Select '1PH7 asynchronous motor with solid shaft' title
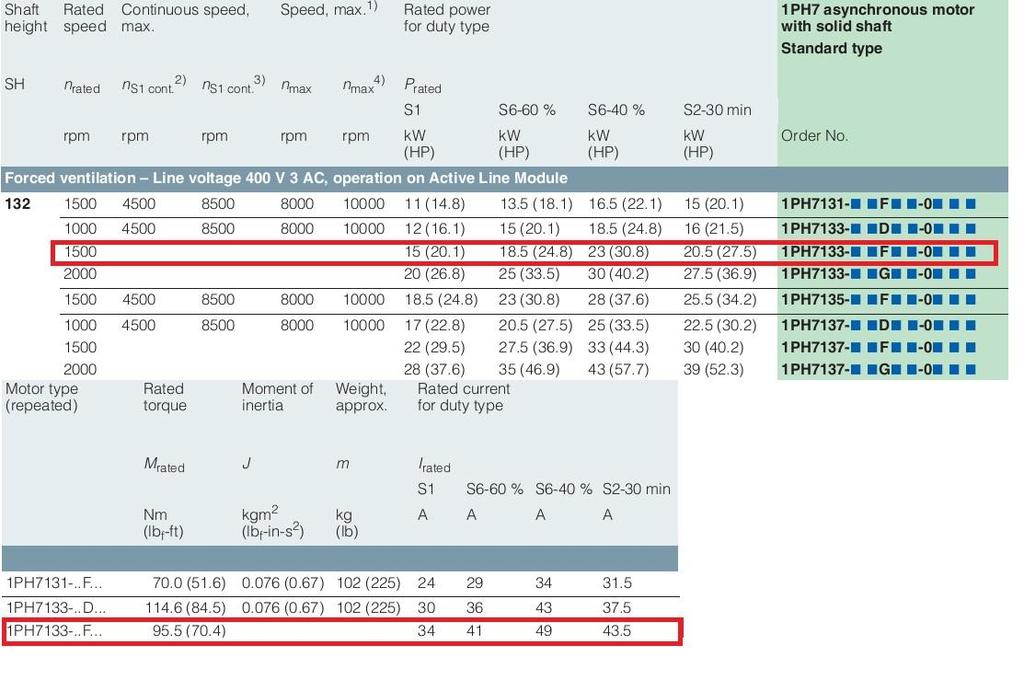The height and width of the screenshot is (680, 1024). coord(877,18)
